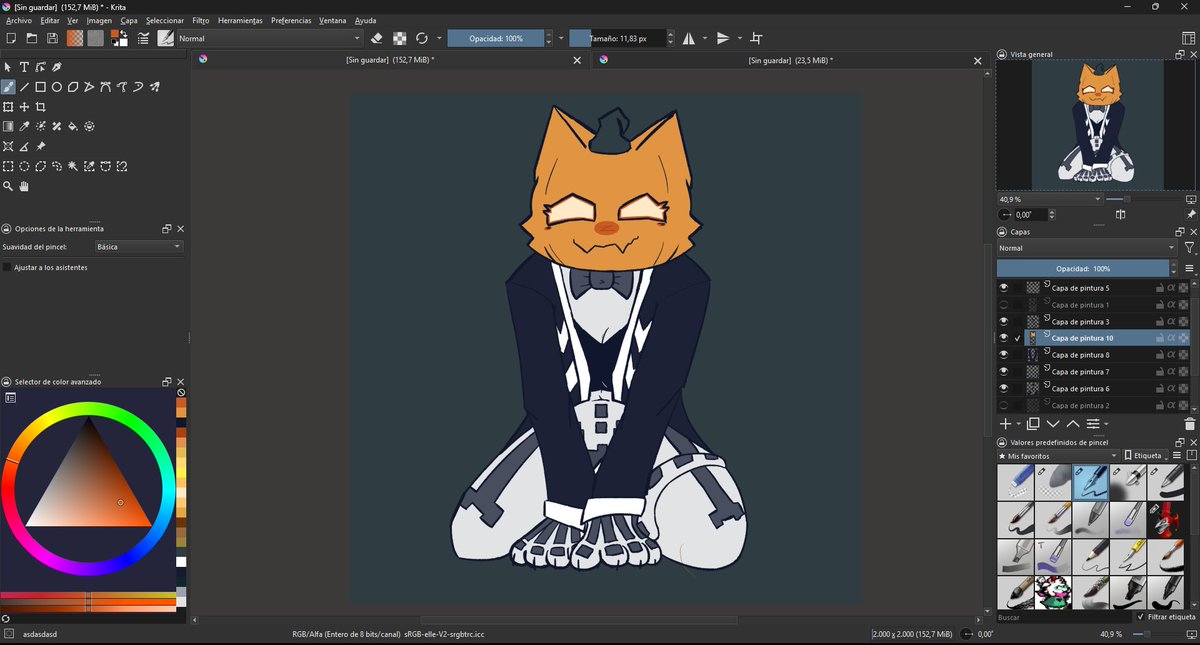Hide layer Capa de pintura 10
Viewport: 1200px width, 645px height.
[x=1004, y=338]
